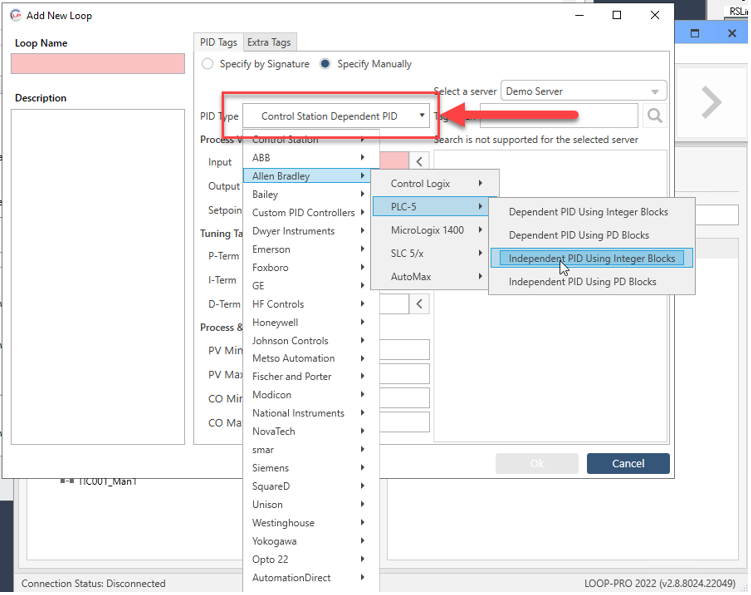Expand MicroLogix 1400 submenu
Screen dimensions: 751x595
[x=430, y=230]
